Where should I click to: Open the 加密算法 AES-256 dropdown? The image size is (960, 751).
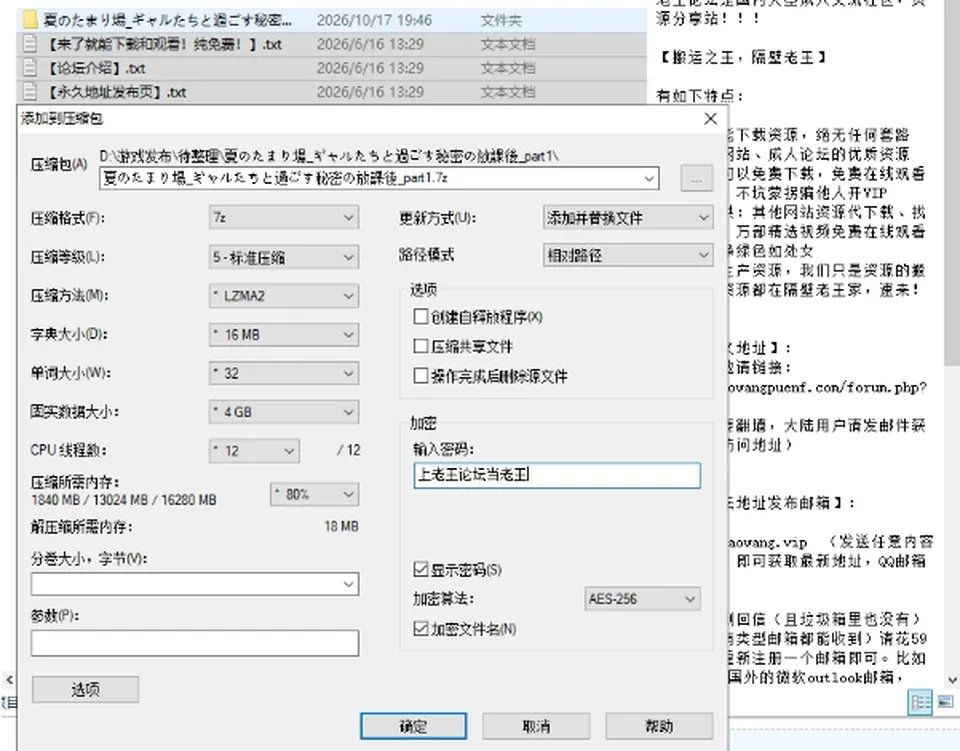[x=642, y=599]
